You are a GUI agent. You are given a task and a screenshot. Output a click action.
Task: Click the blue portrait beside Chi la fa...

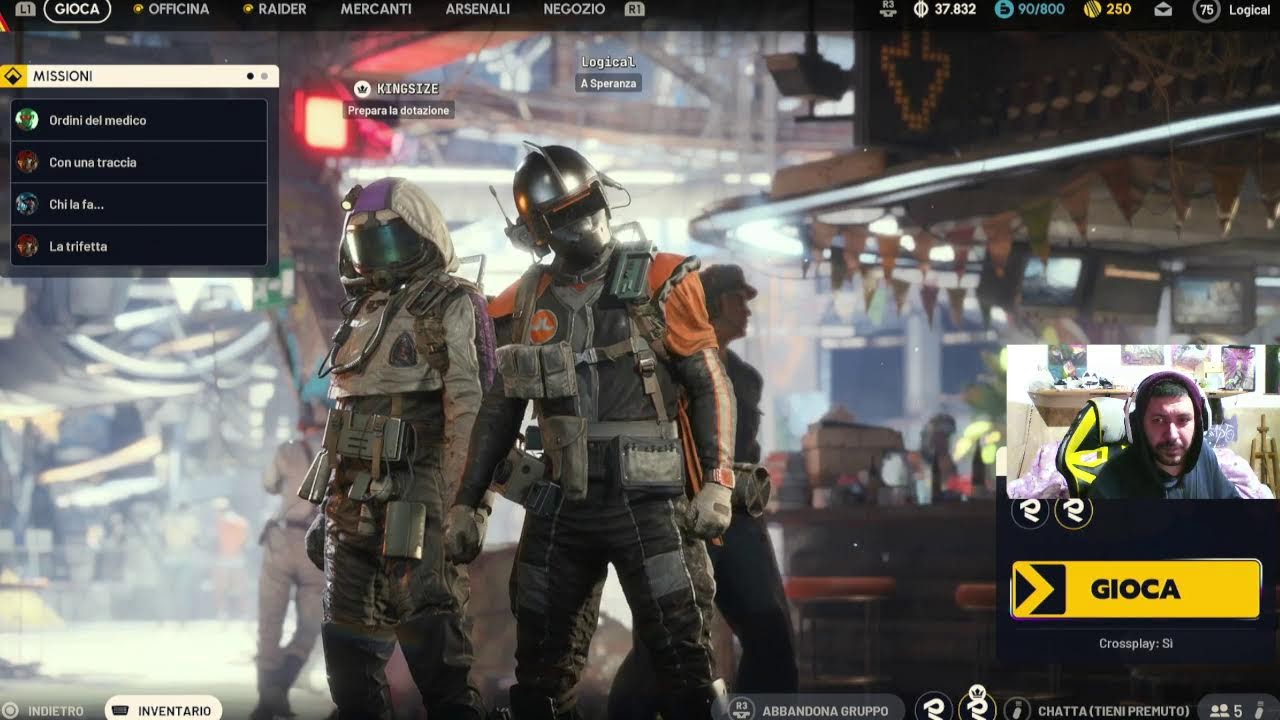point(27,204)
